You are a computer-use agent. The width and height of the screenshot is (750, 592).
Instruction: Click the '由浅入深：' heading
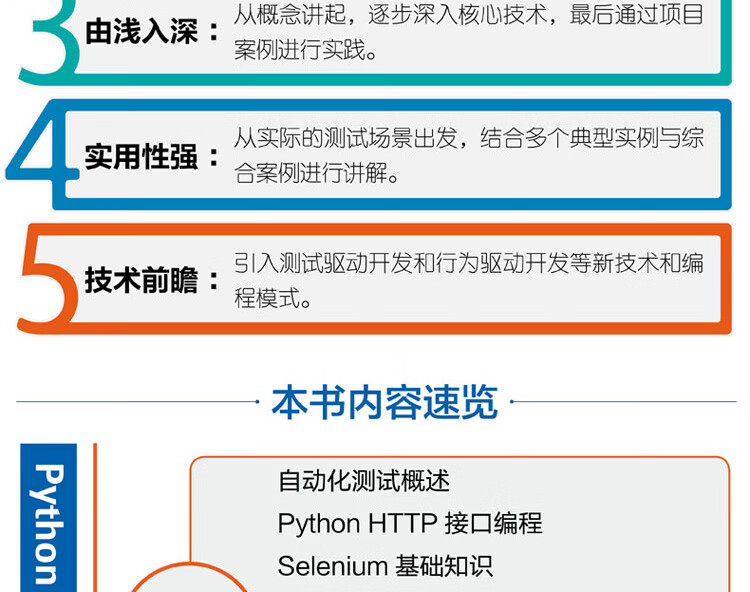(x=152, y=32)
